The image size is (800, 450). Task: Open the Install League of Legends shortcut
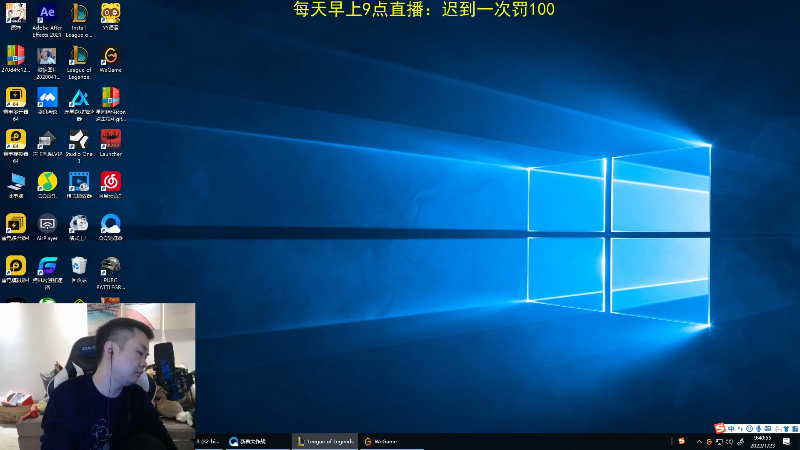pyautogui.click(x=79, y=20)
